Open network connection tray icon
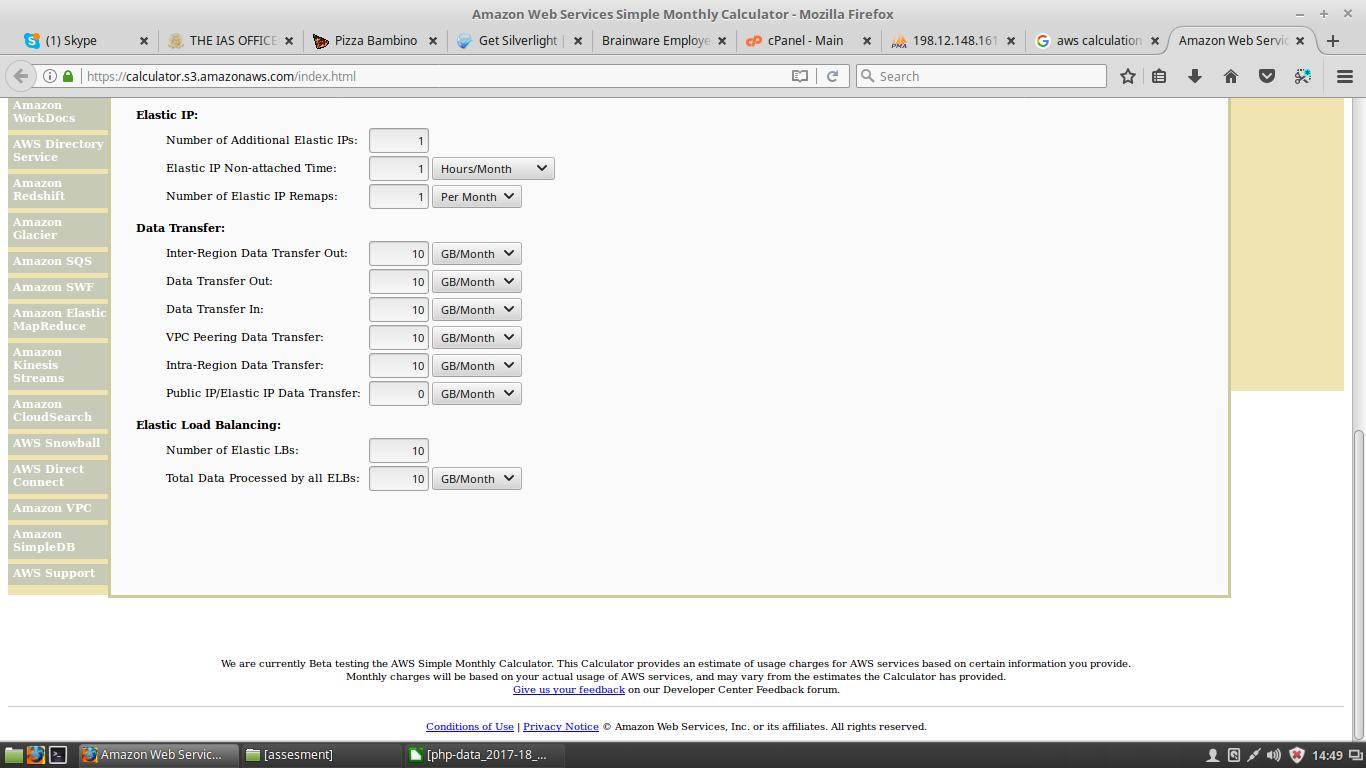Viewport: 1366px width, 768px height. tap(1254, 755)
